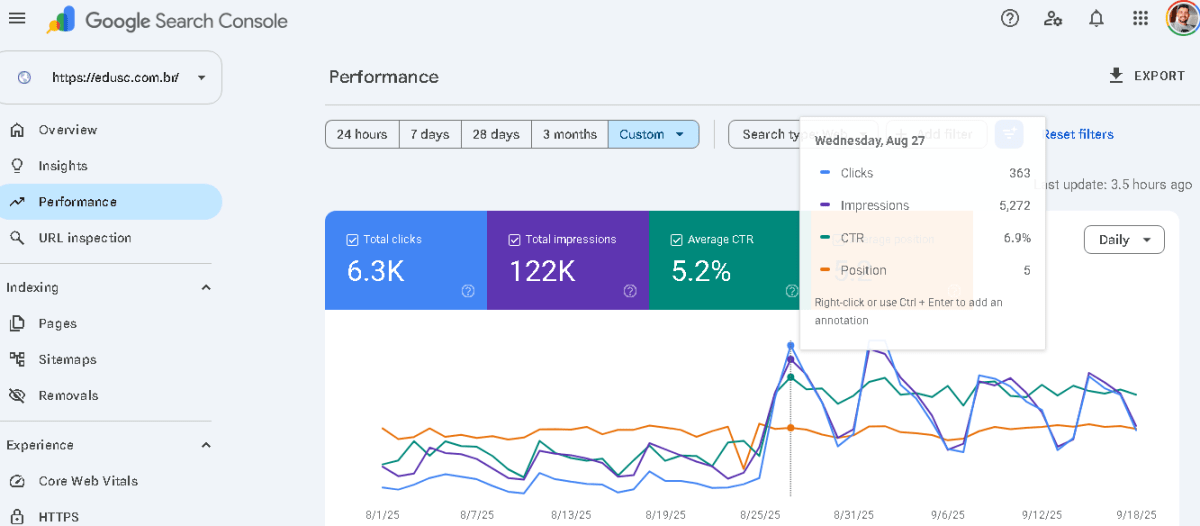Click the HTTPS lock icon
The image size is (1200, 526).
[x=17, y=517]
